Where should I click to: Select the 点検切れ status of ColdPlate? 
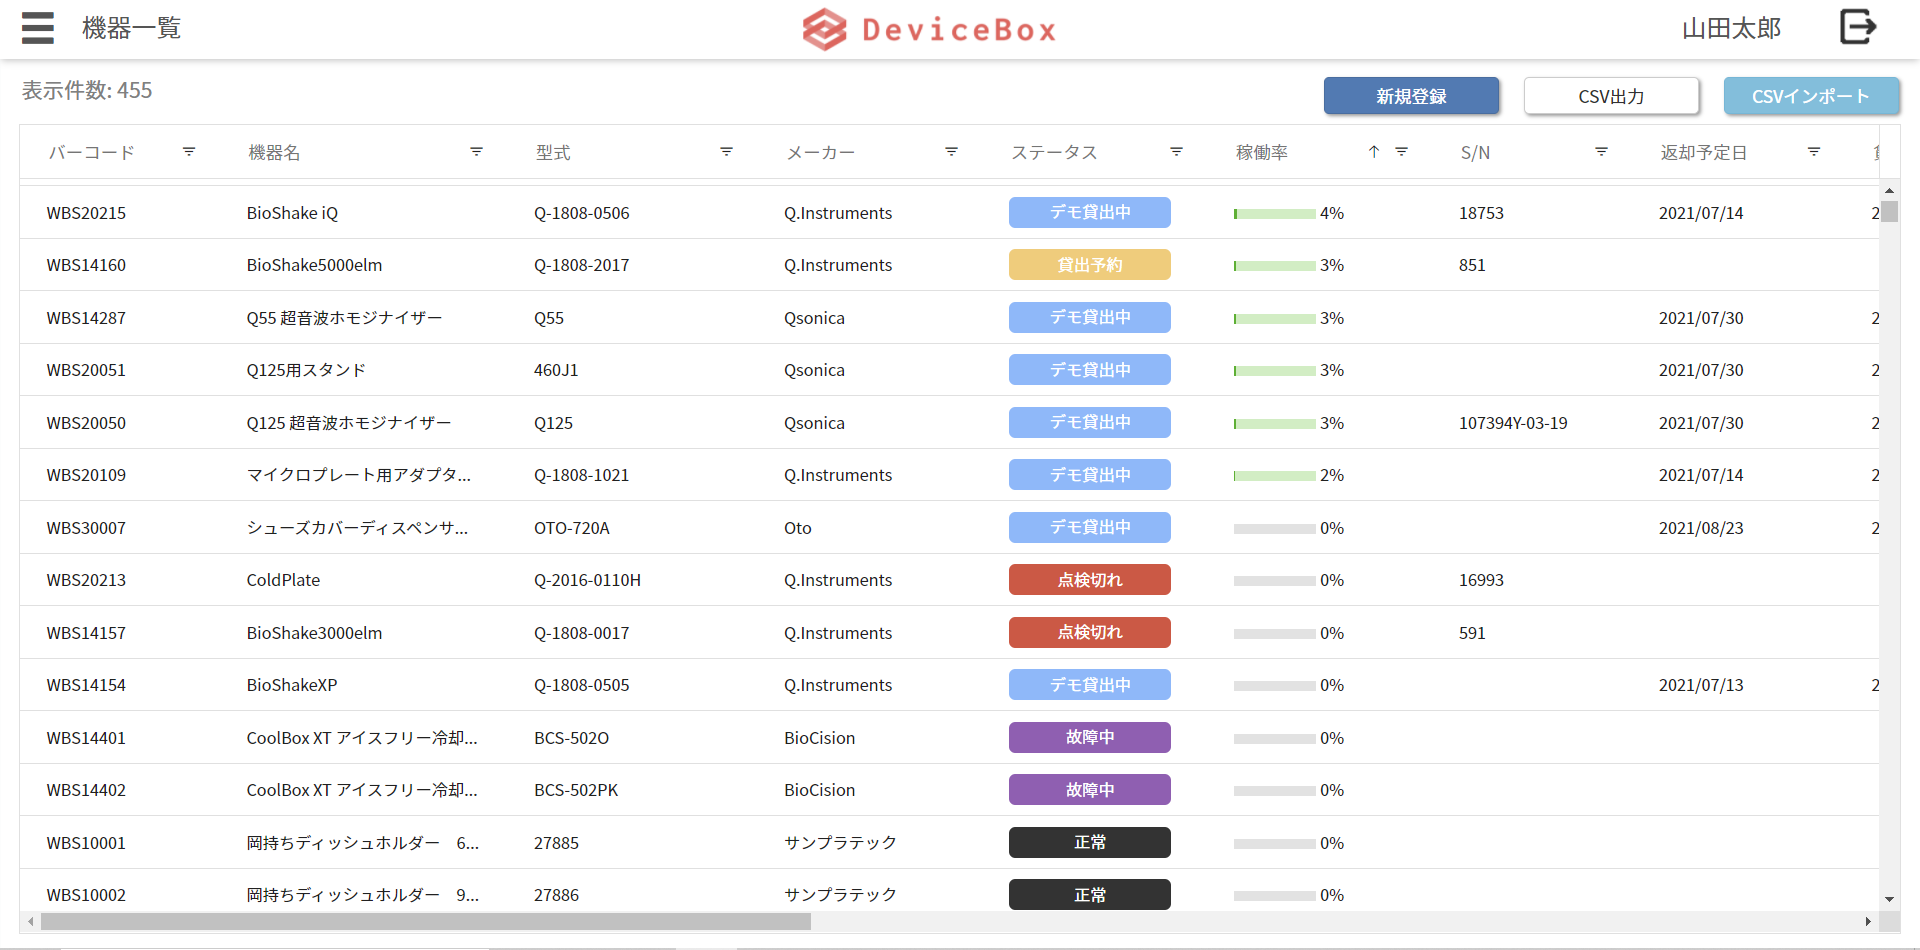pos(1089,580)
